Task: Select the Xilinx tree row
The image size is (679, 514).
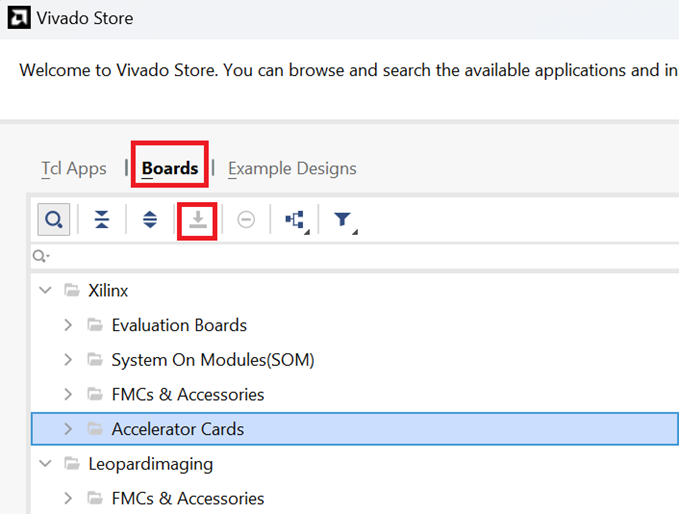Action: (355, 290)
